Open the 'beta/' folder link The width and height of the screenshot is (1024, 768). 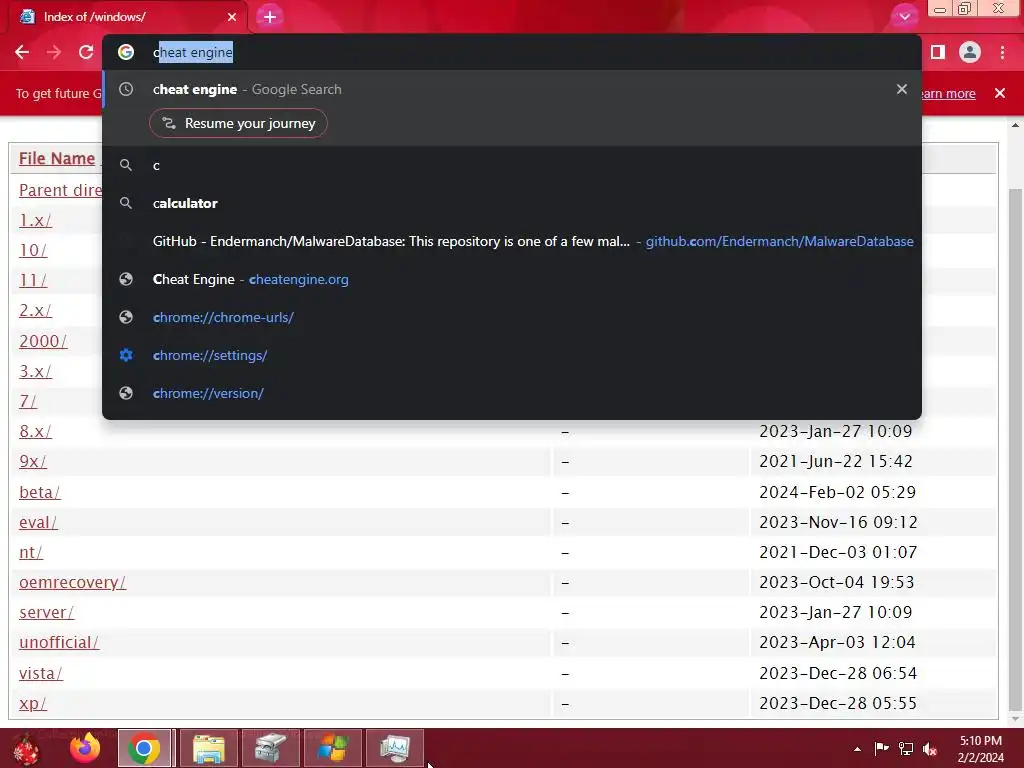[40, 492]
